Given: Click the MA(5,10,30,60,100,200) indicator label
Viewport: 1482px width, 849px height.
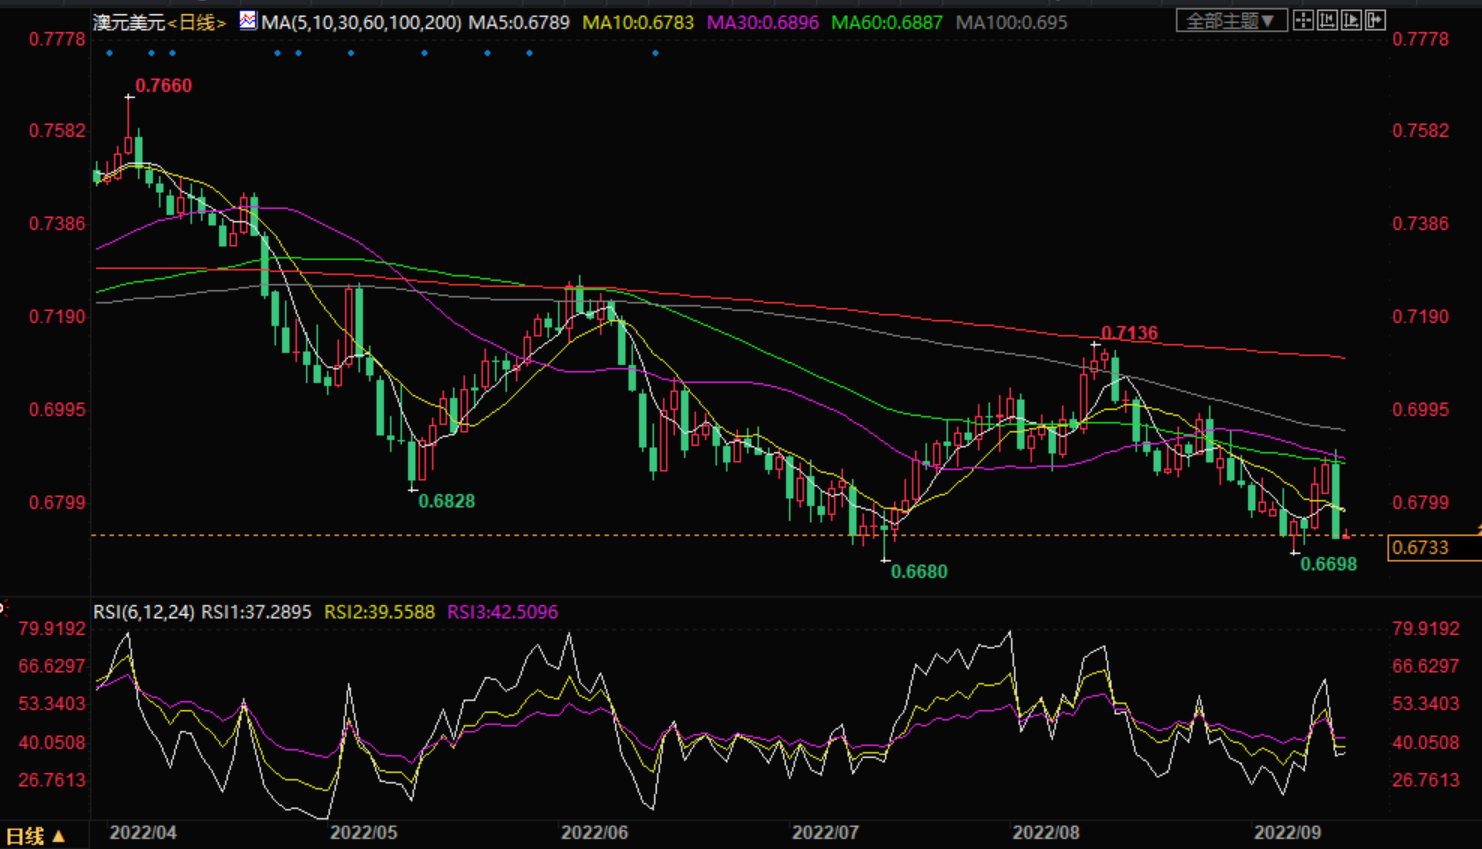Looking at the screenshot, I should click(361, 22).
